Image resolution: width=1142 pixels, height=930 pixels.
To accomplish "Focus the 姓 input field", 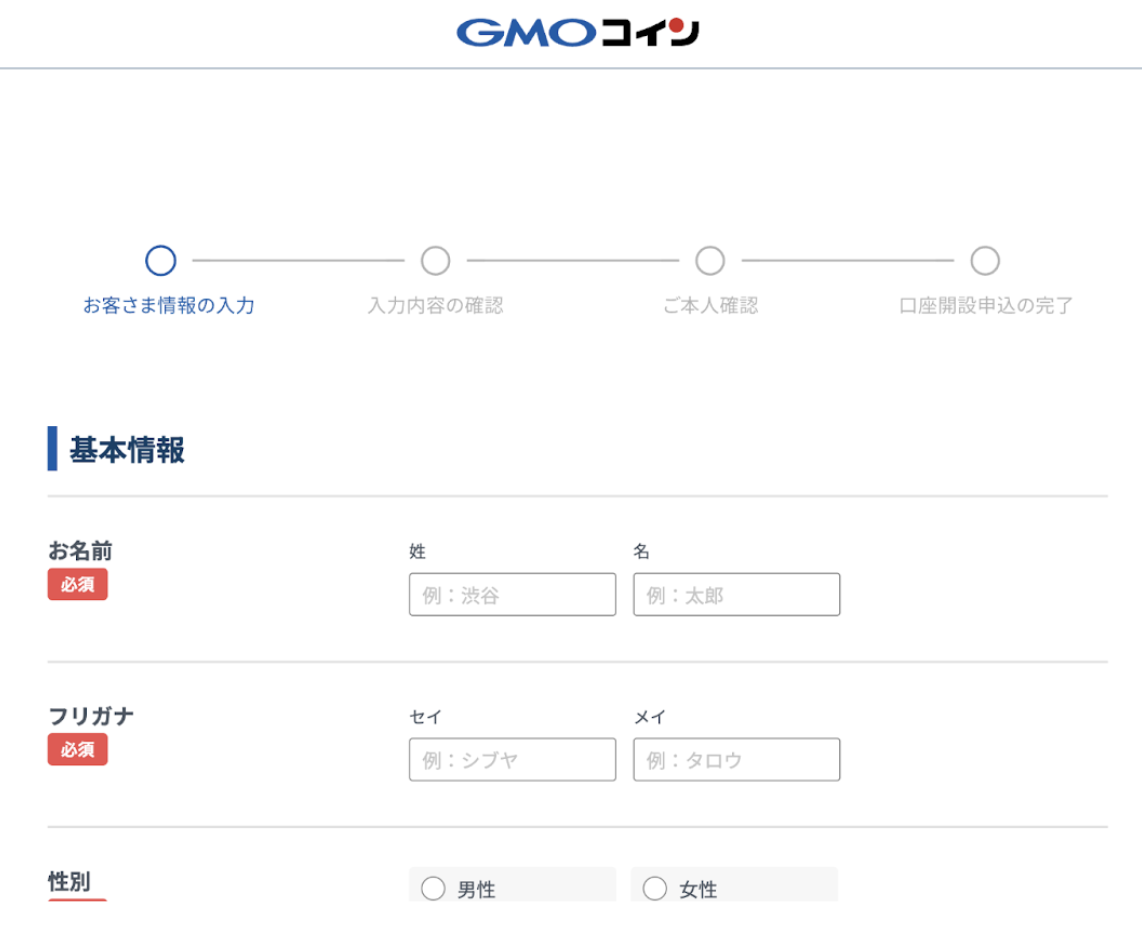I will (x=513, y=594).
